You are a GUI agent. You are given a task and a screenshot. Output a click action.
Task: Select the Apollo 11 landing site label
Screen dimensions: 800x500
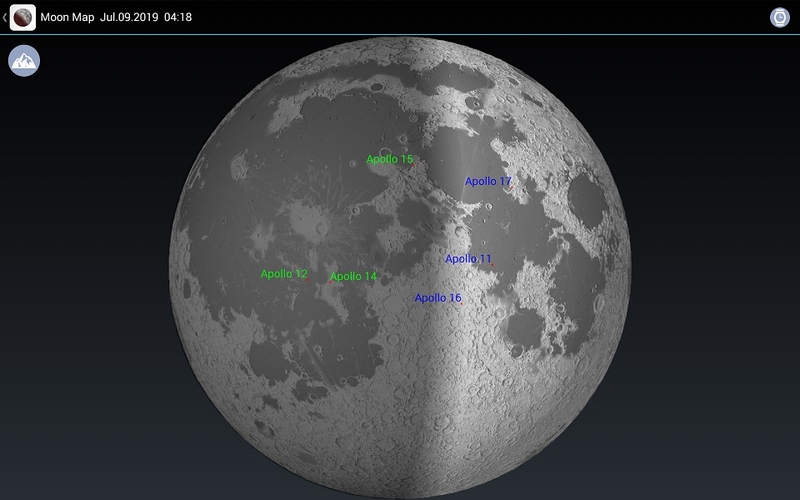tap(468, 259)
